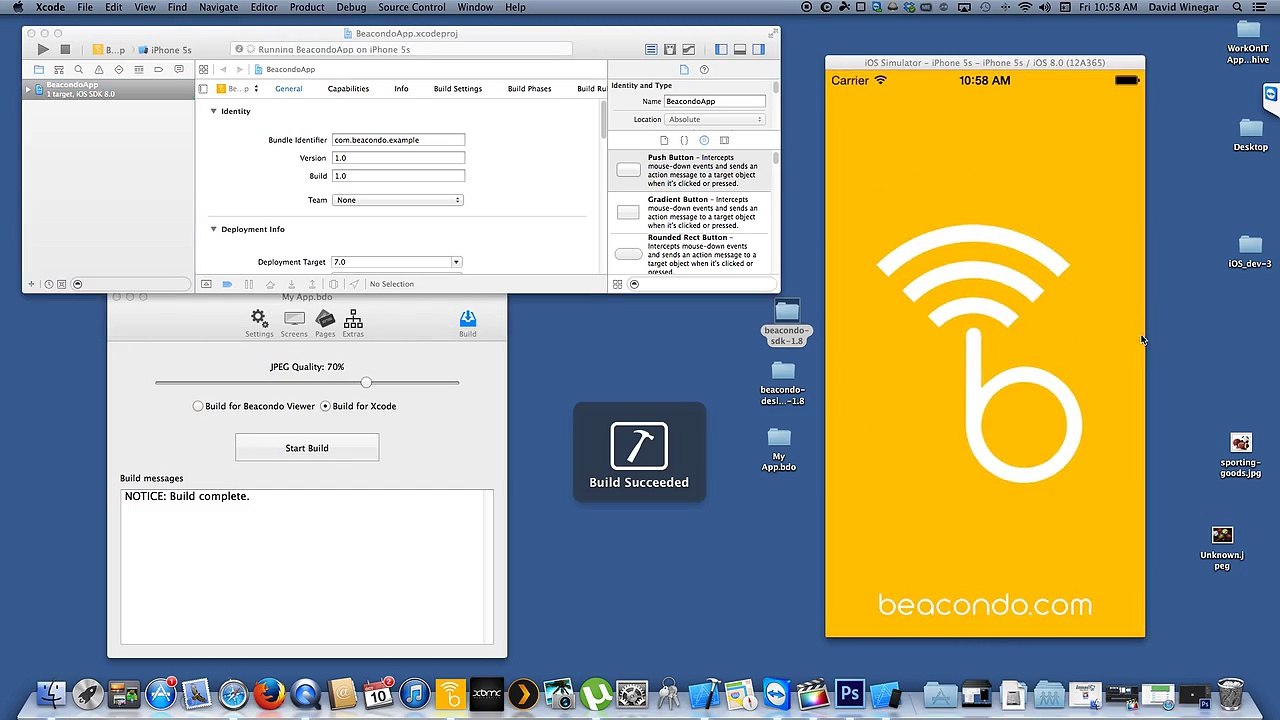The width and height of the screenshot is (1280, 720).
Task: Adjust the JPEG Quality slider
Action: (367, 382)
